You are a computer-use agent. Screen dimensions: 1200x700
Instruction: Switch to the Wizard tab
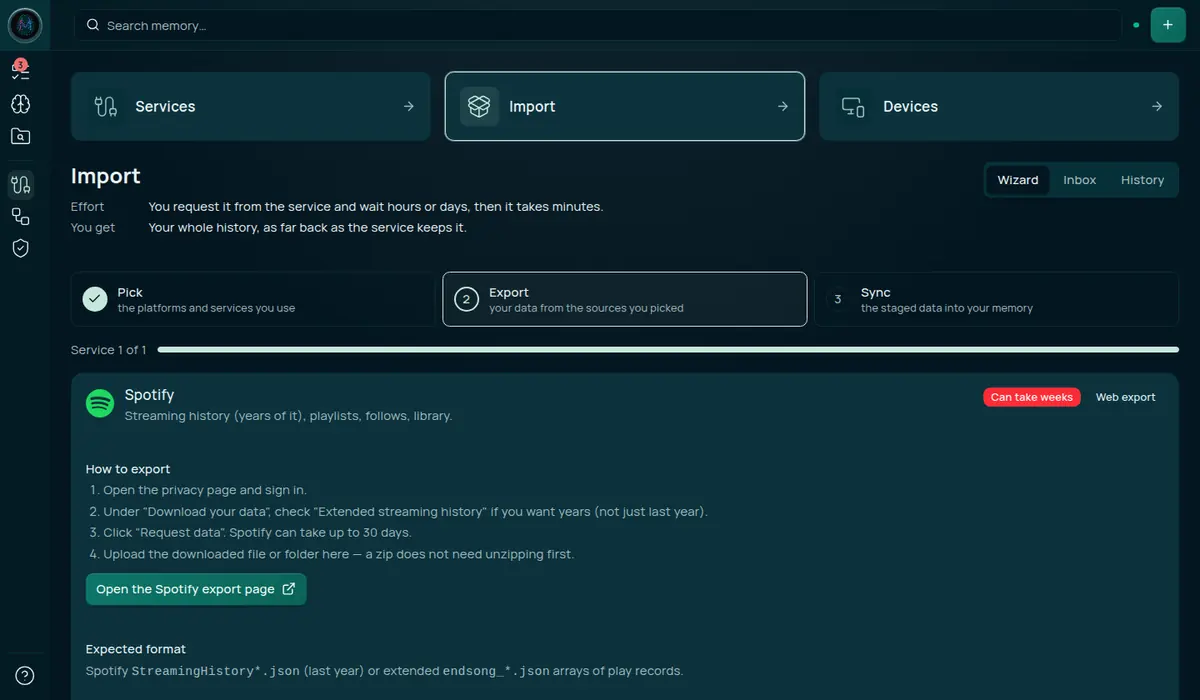coord(1018,180)
